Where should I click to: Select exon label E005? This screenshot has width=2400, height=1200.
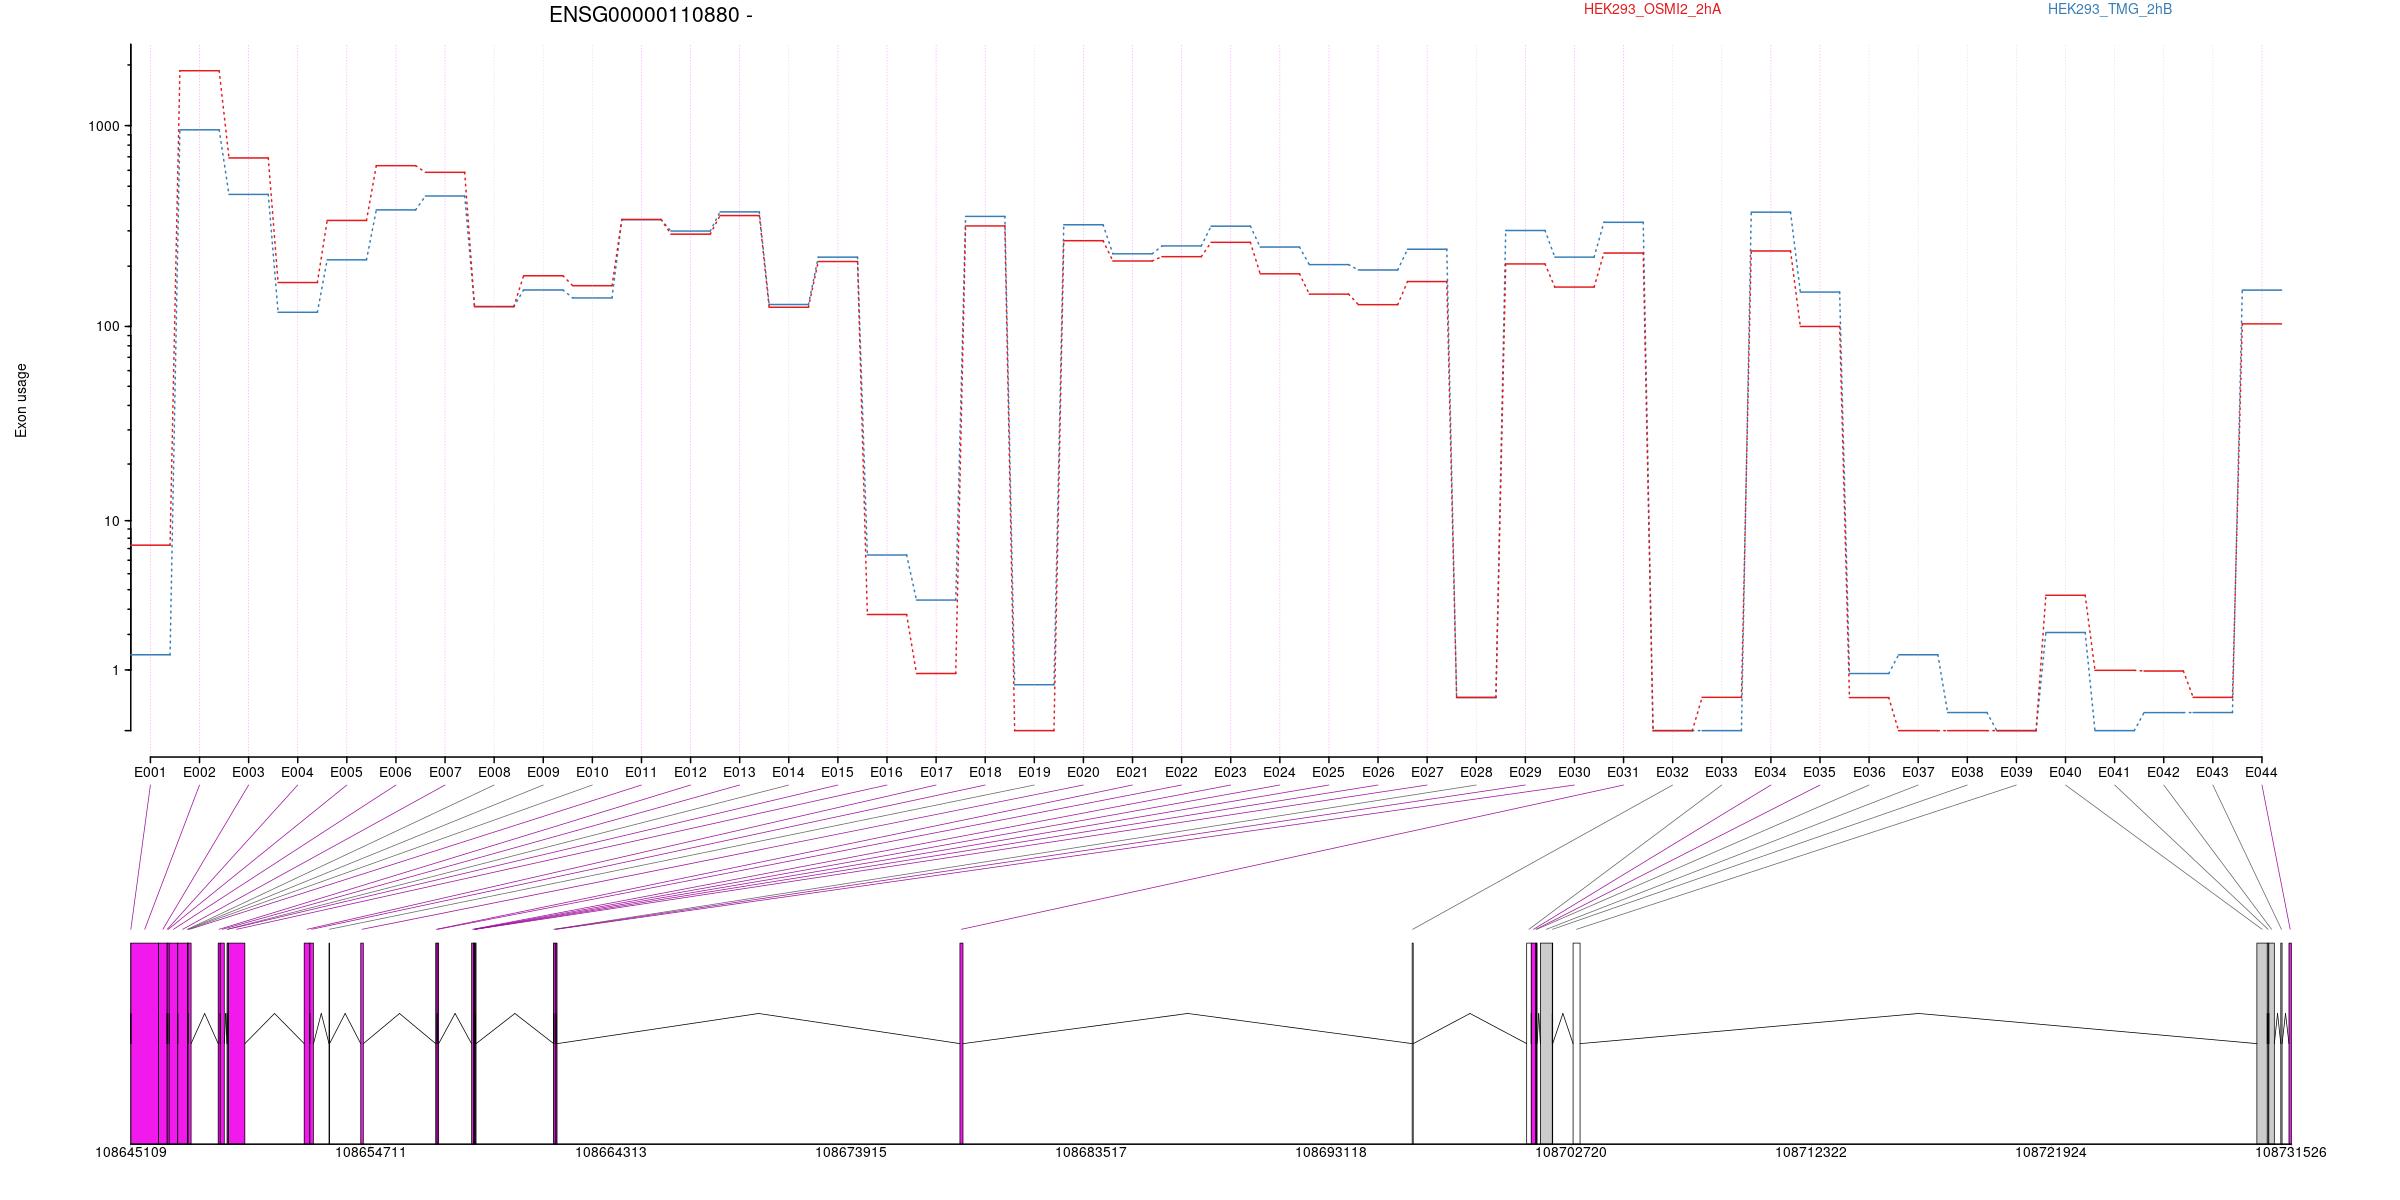pyautogui.click(x=346, y=772)
